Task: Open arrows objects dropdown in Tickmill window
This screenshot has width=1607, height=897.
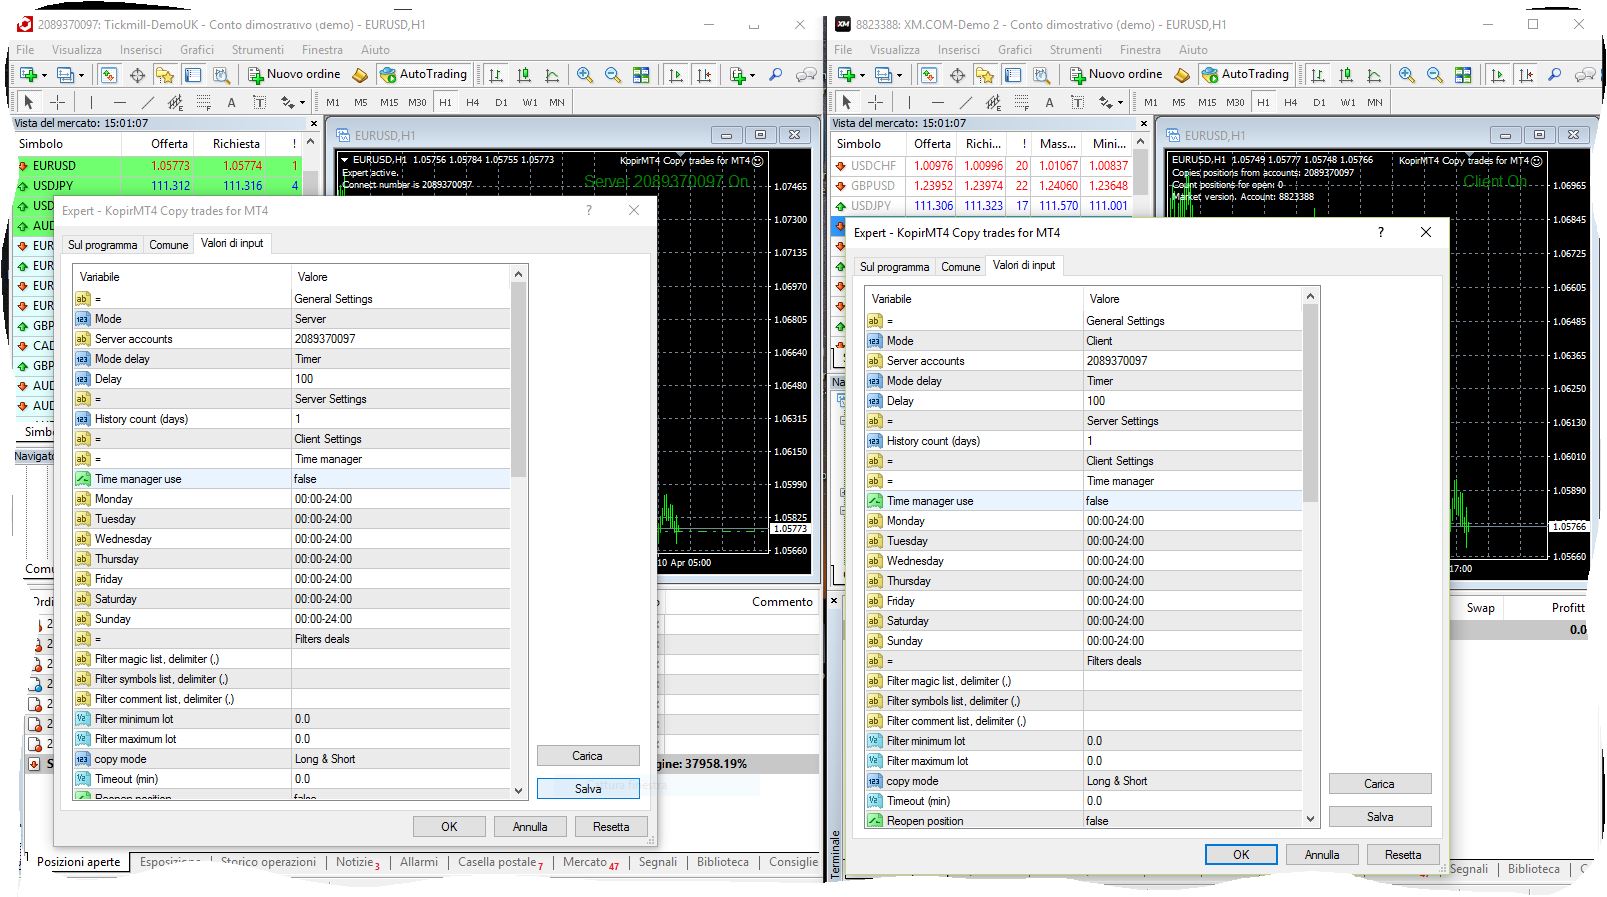Action: [x=301, y=102]
